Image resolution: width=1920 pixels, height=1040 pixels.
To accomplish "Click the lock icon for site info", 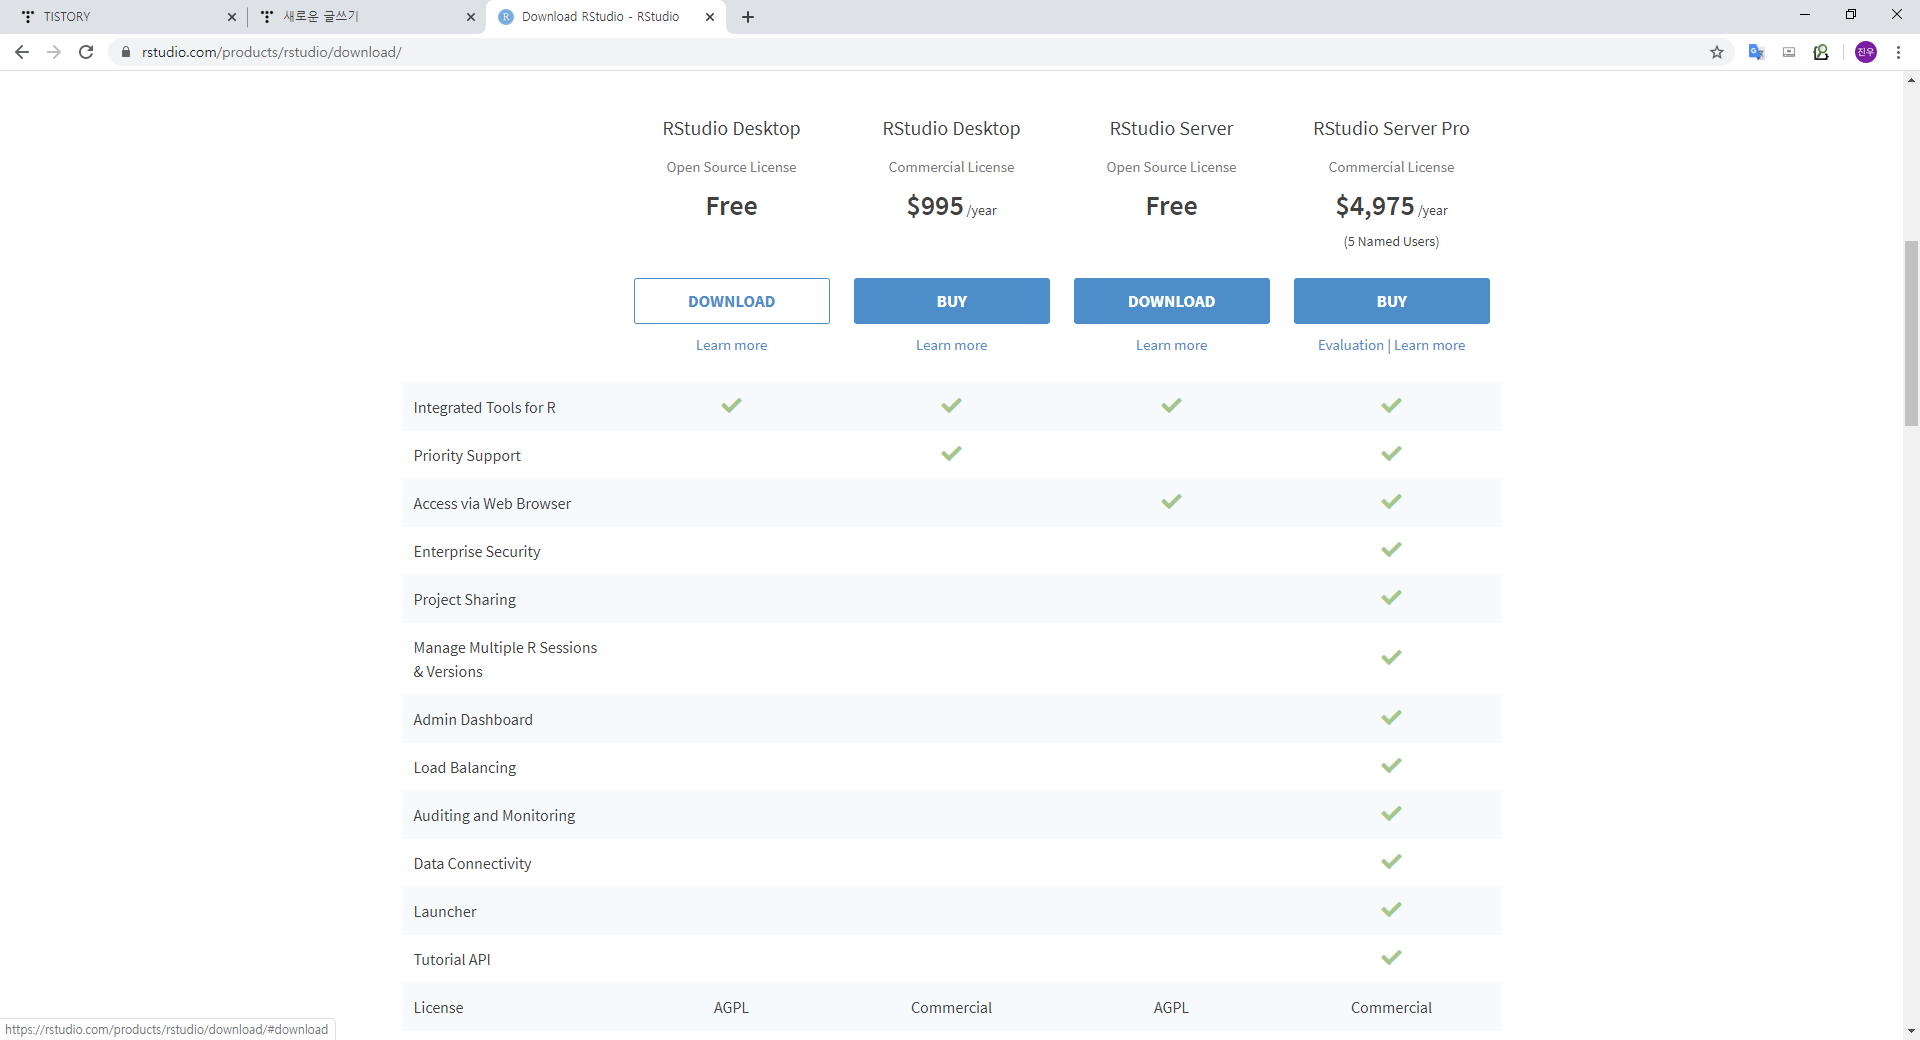I will coord(126,52).
